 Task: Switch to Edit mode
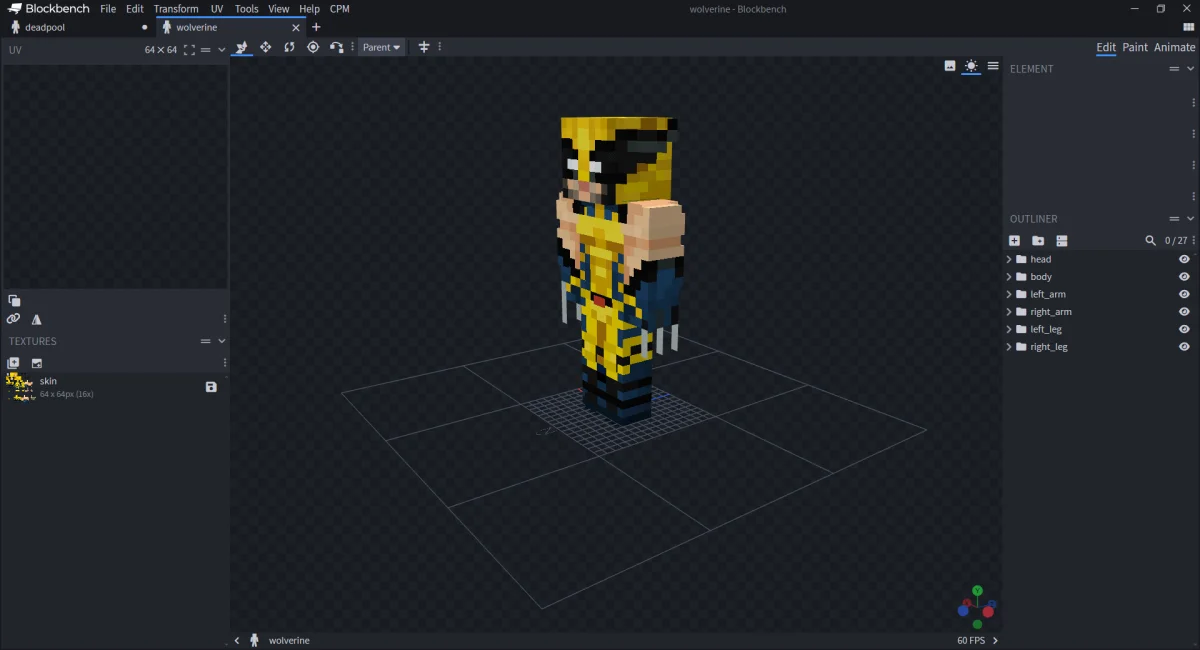pos(1106,47)
